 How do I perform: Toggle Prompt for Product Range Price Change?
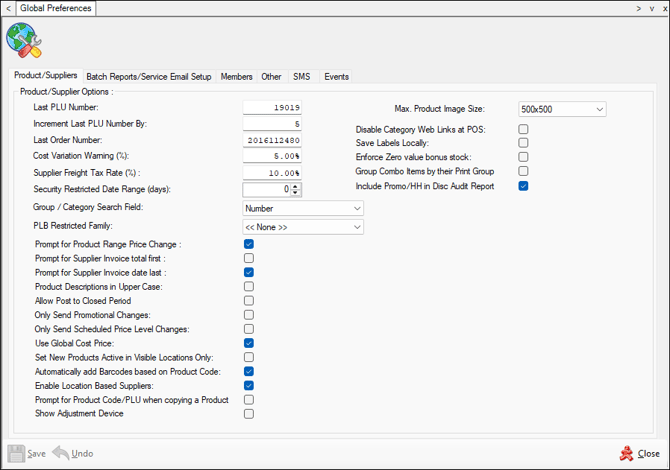pos(249,244)
